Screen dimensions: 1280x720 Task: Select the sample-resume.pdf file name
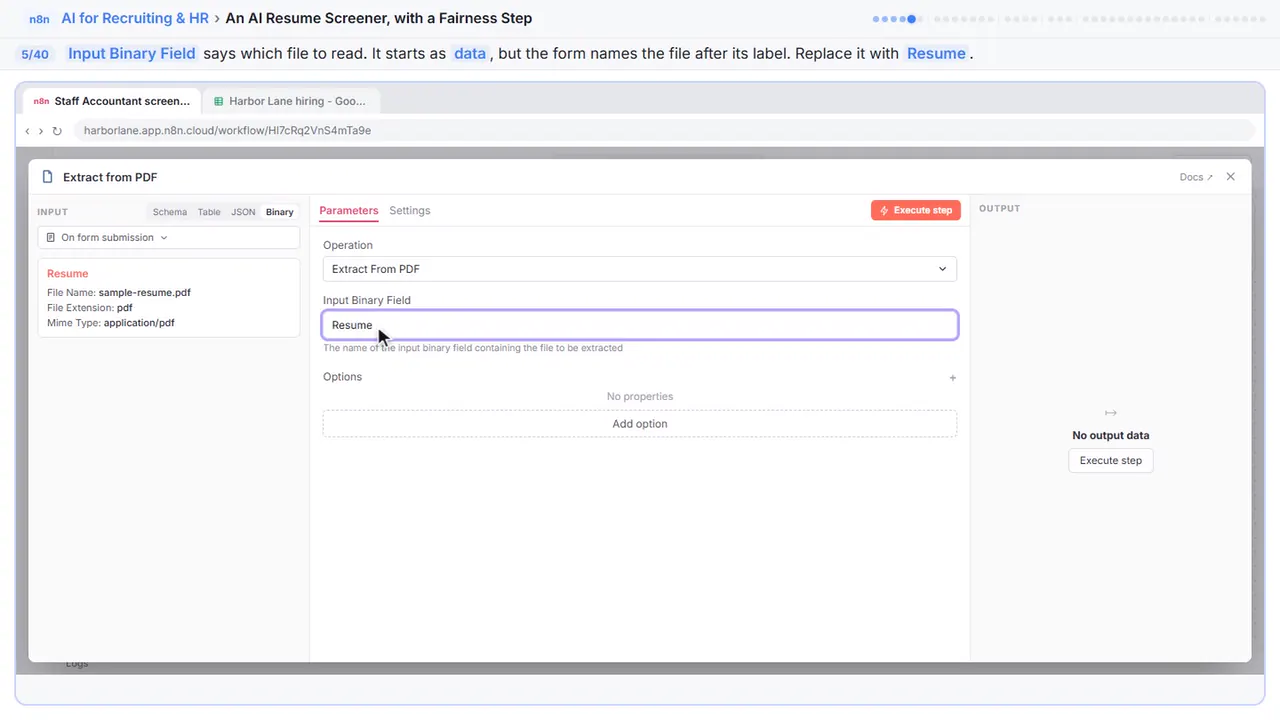[145, 293]
